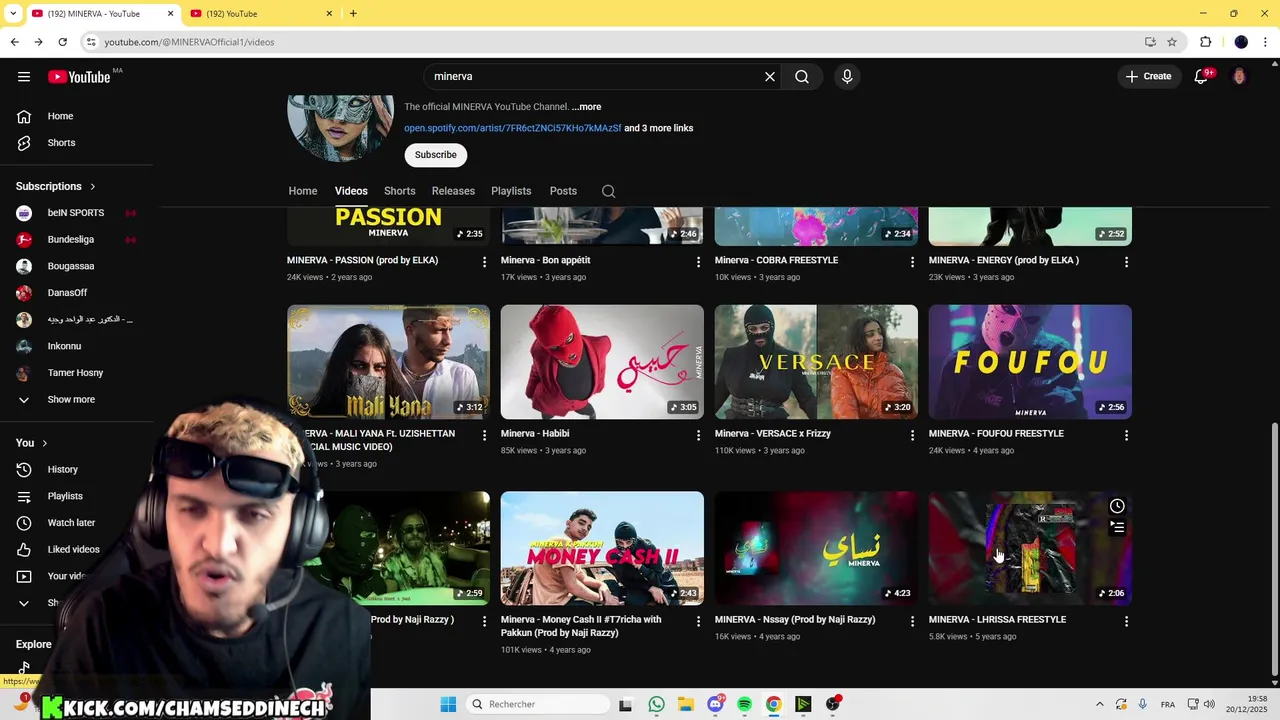This screenshot has width=1280, height=720.
Task: Expand channel description with ...more
Action: (x=587, y=107)
